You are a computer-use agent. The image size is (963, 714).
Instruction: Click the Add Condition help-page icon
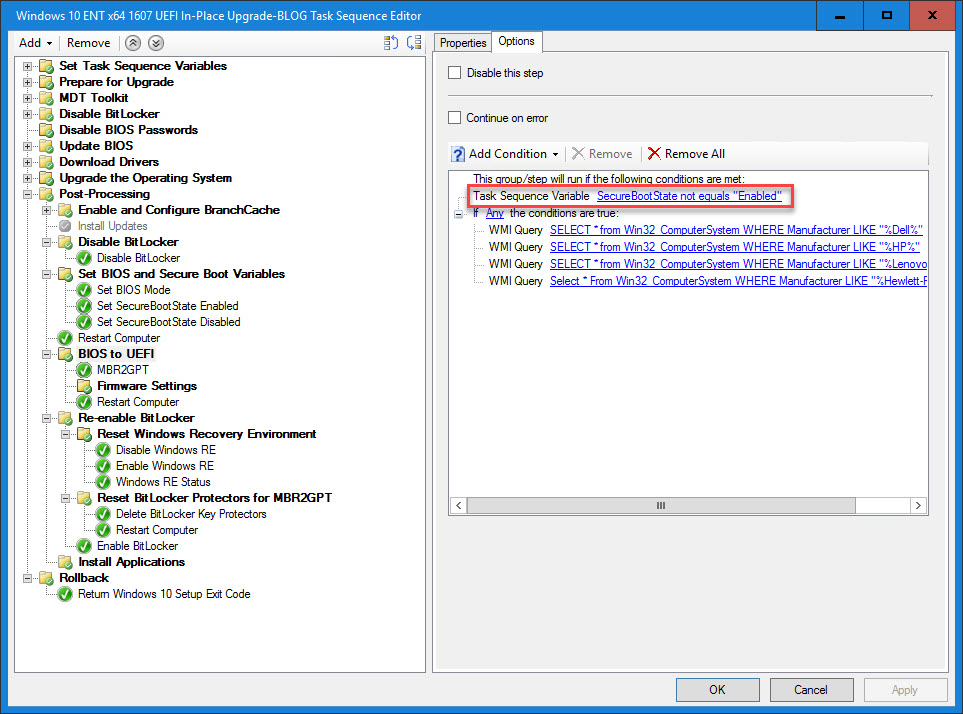click(458, 154)
